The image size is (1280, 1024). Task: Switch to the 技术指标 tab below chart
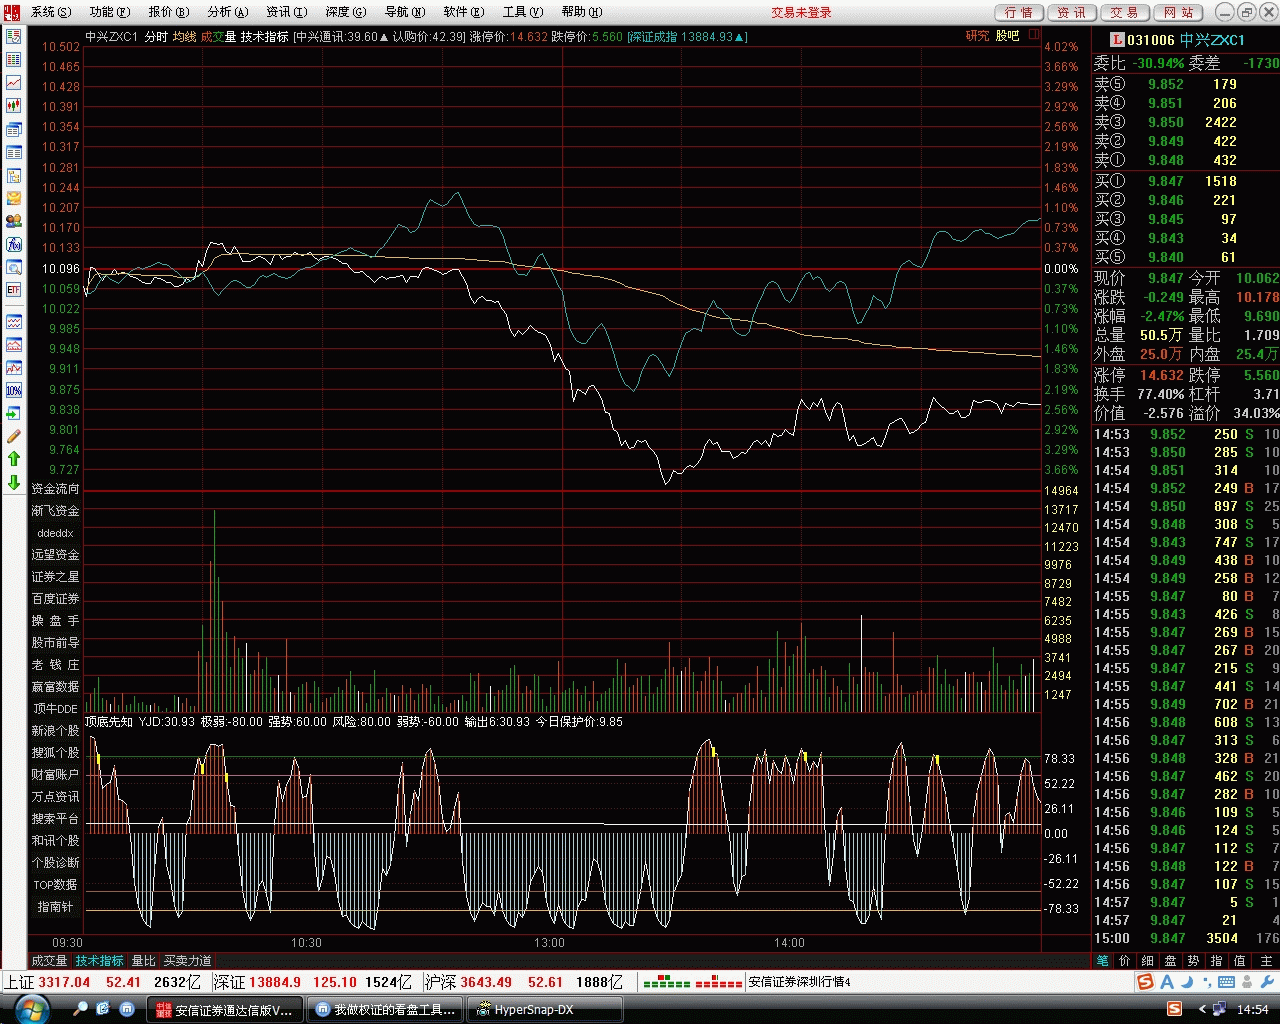tap(100, 961)
